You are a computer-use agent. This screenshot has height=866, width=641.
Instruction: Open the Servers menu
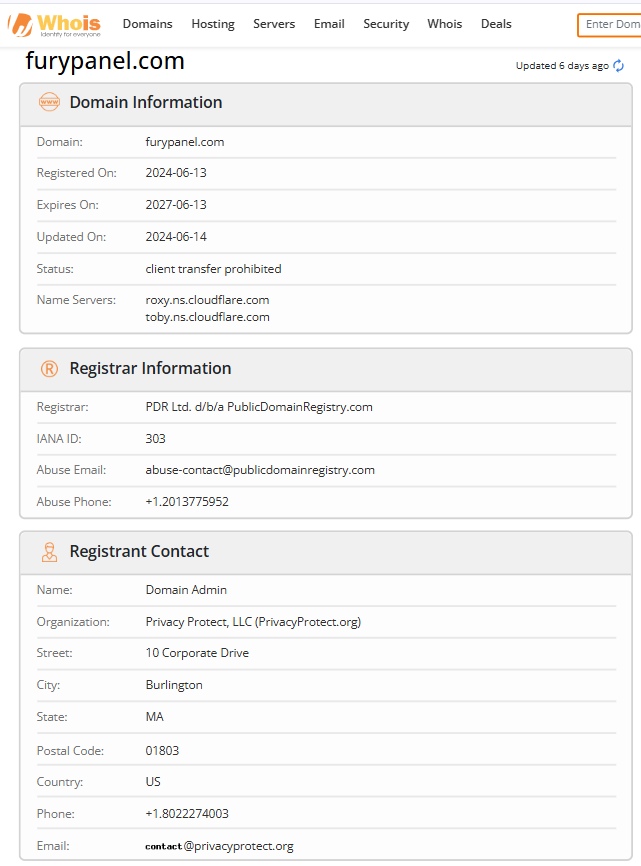click(x=274, y=24)
